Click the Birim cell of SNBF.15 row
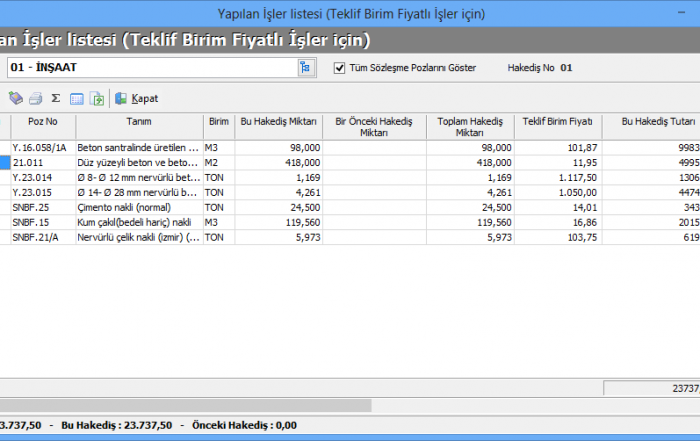Screen dimensions: 700x441 tap(217, 222)
